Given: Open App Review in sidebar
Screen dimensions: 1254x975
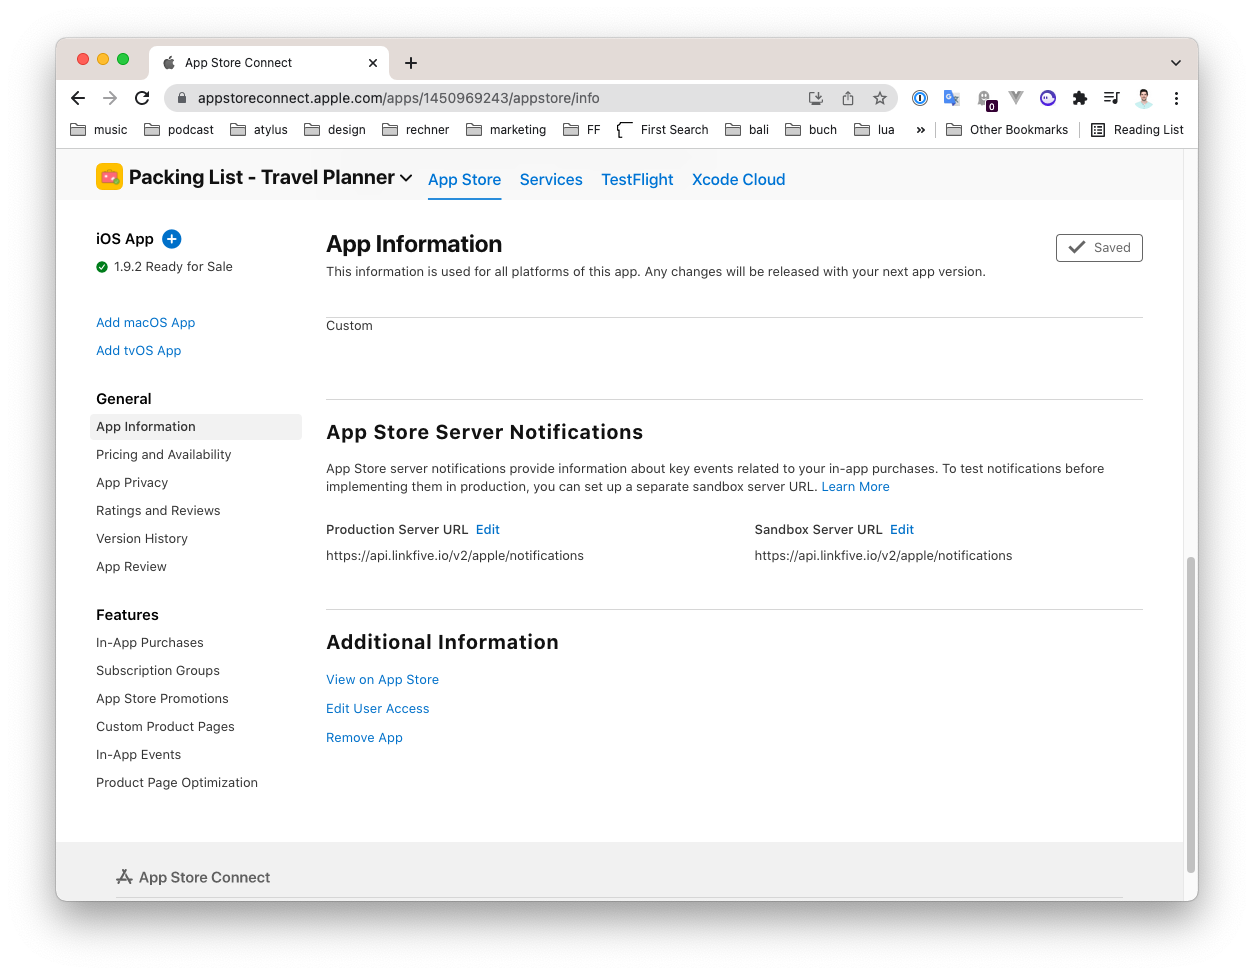Looking at the screenshot, I should tap(131, 567).
